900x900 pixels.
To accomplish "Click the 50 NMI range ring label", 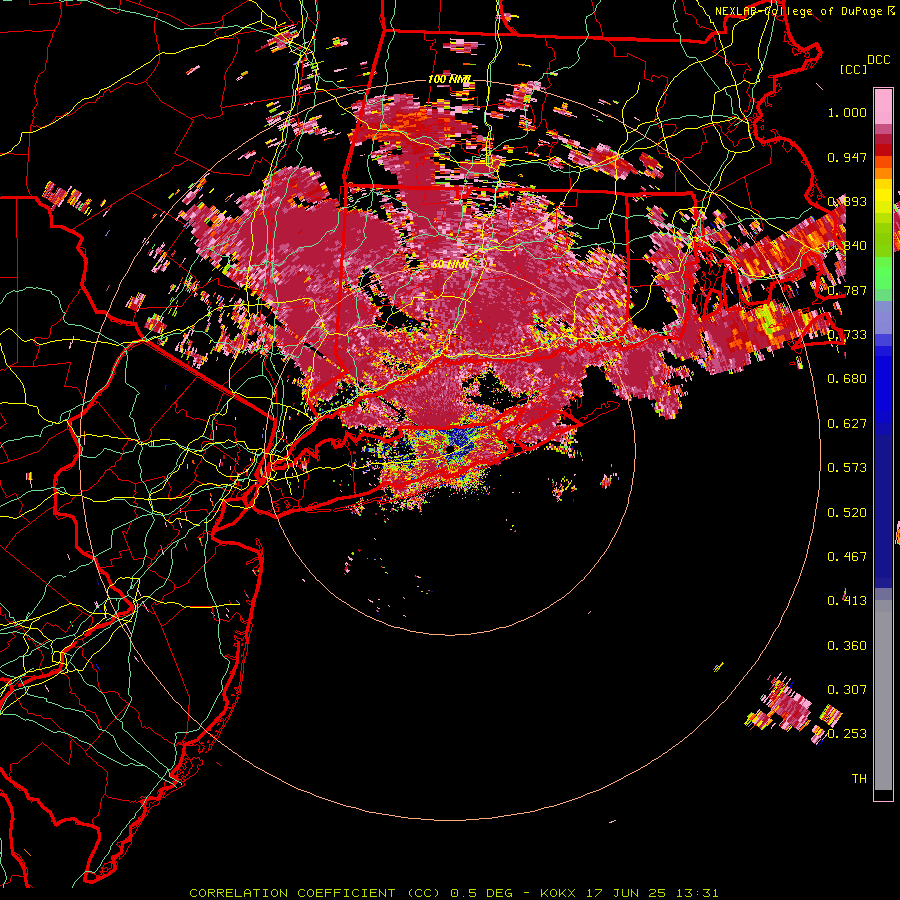I will (450, 264).
